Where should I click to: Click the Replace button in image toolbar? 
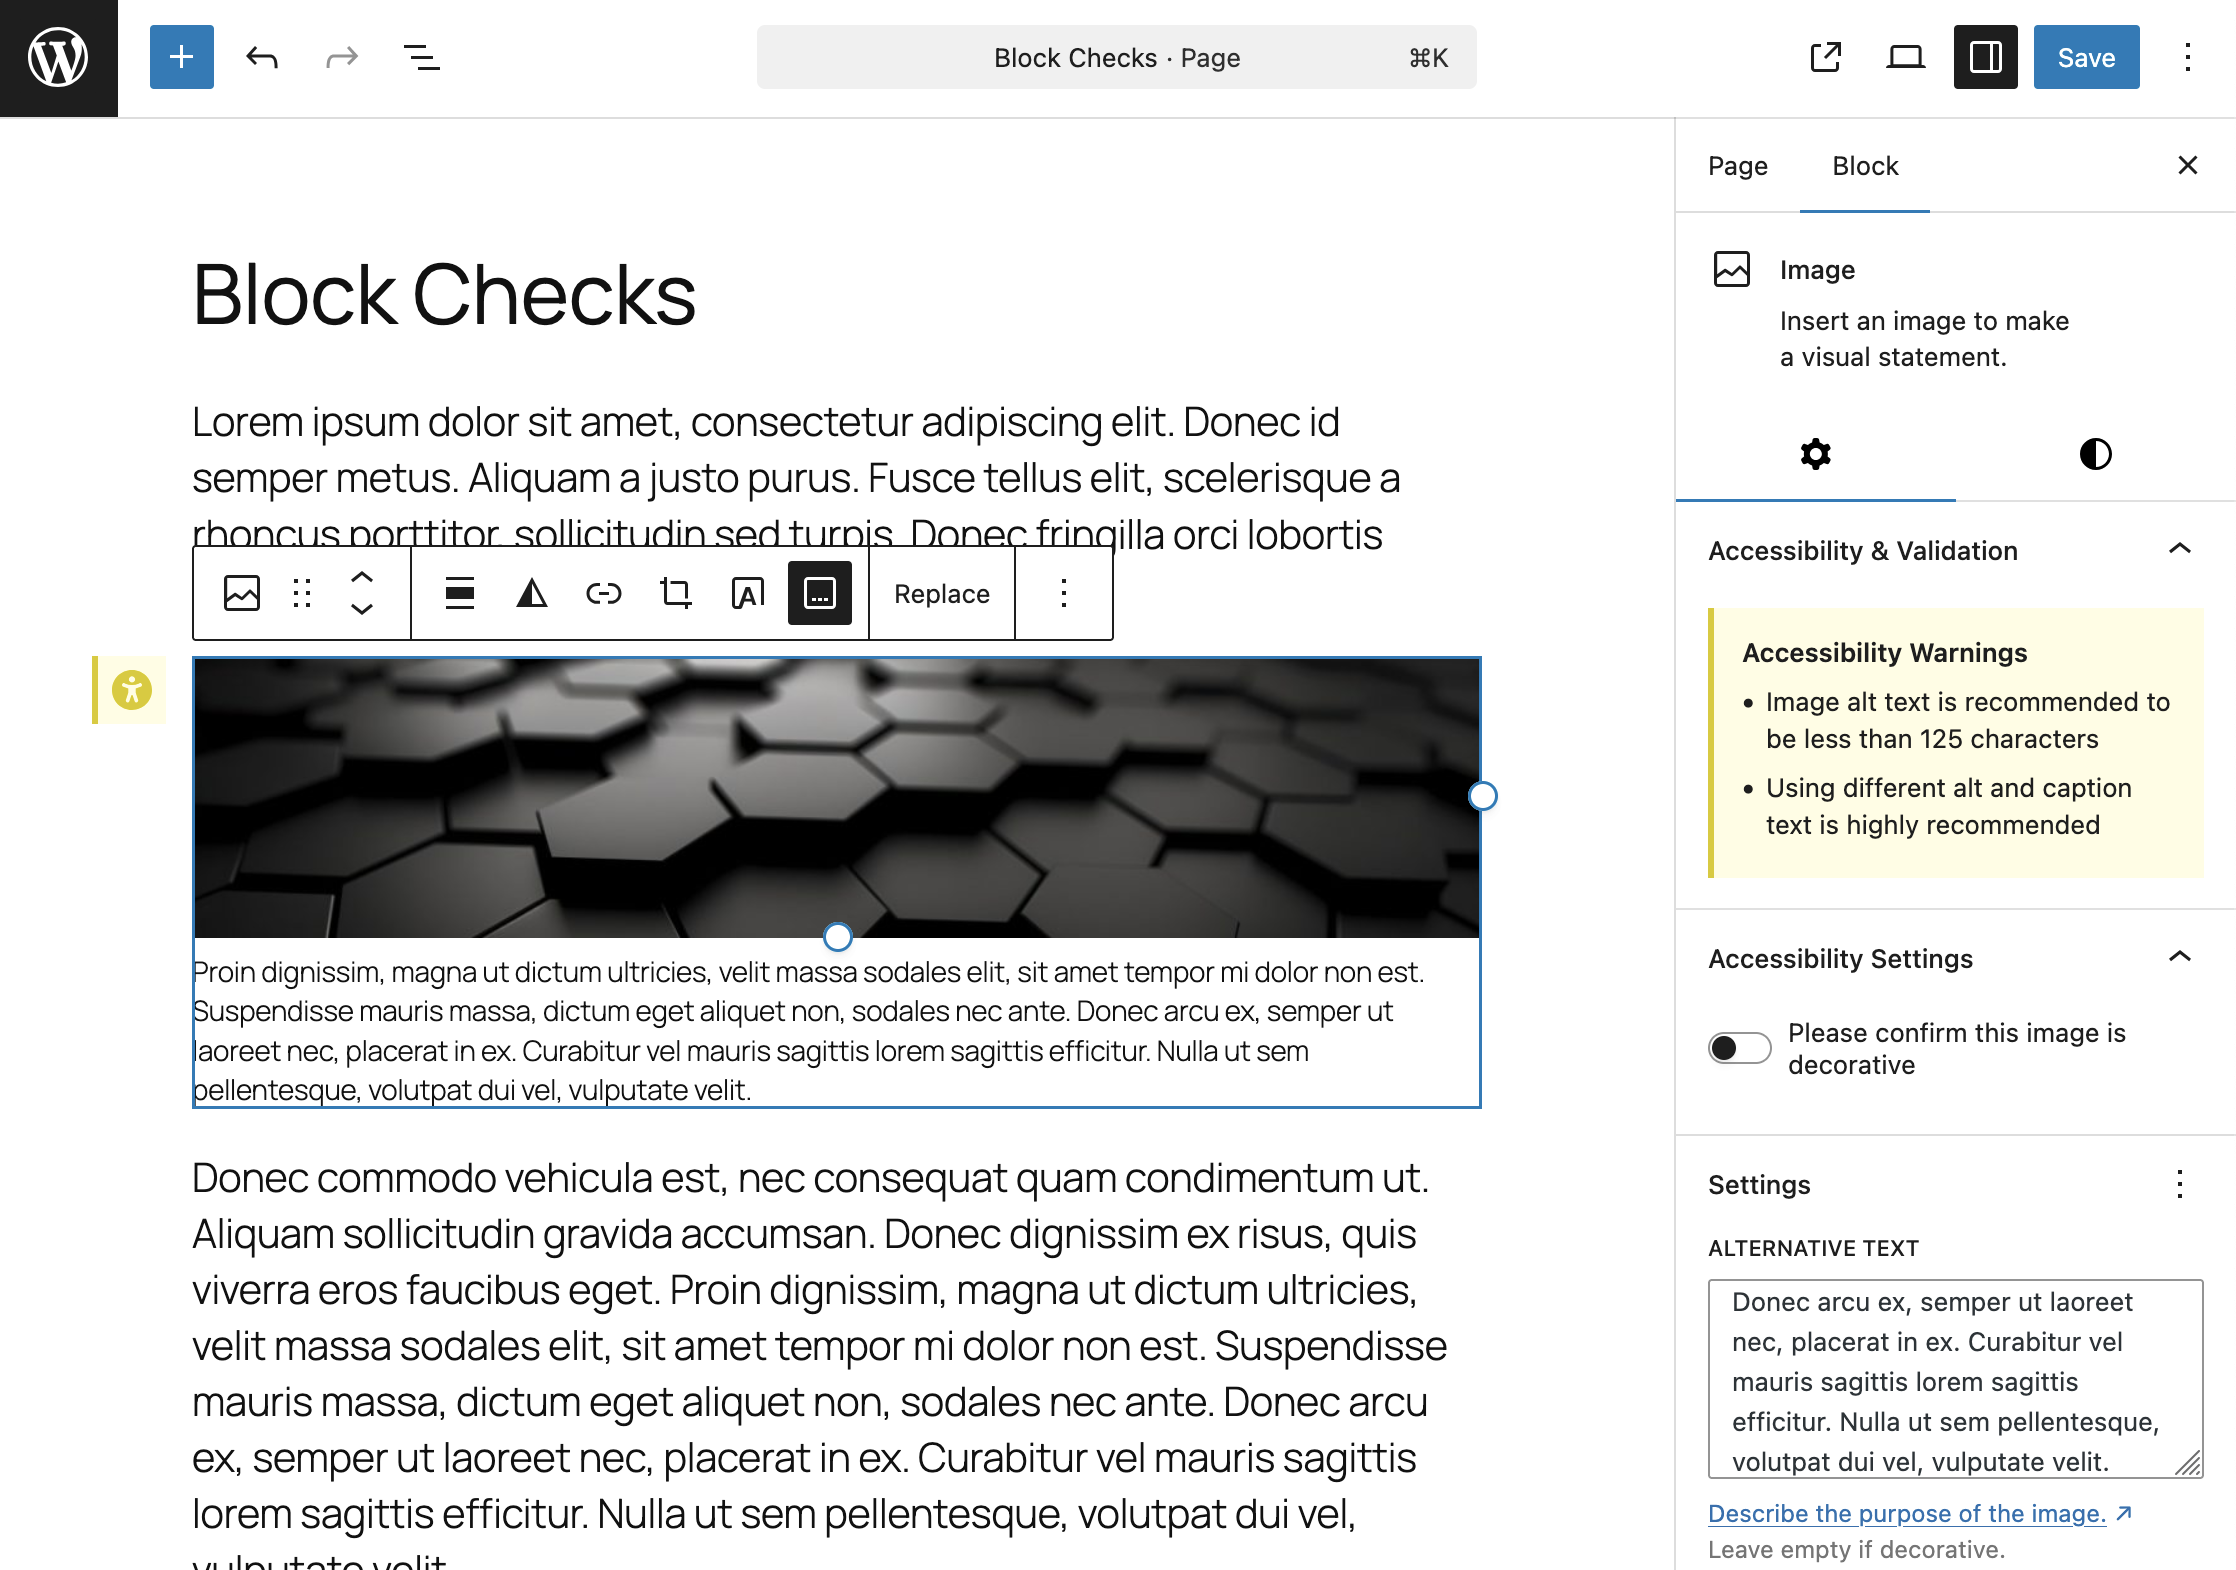[x=941, y=592]
